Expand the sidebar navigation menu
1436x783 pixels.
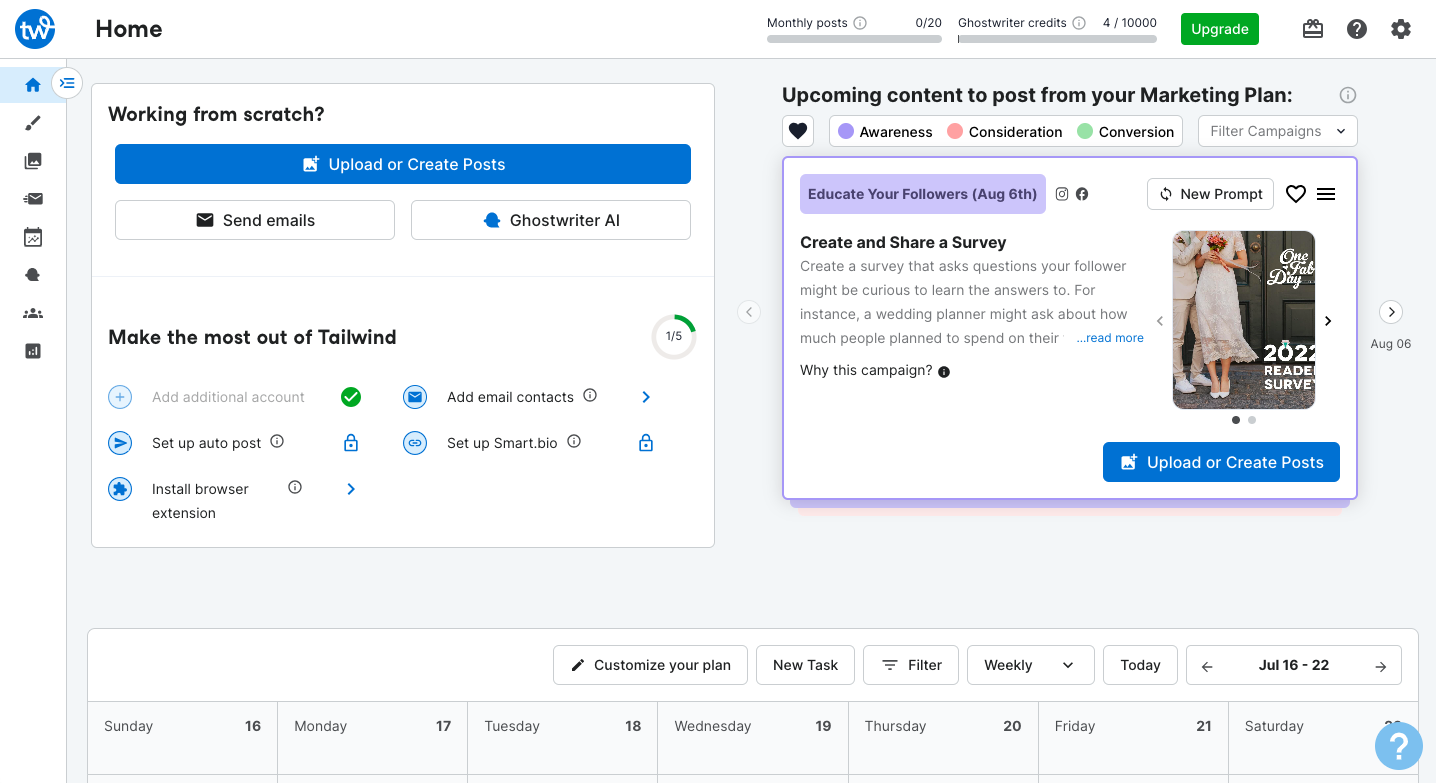click(x=67, y=83)
